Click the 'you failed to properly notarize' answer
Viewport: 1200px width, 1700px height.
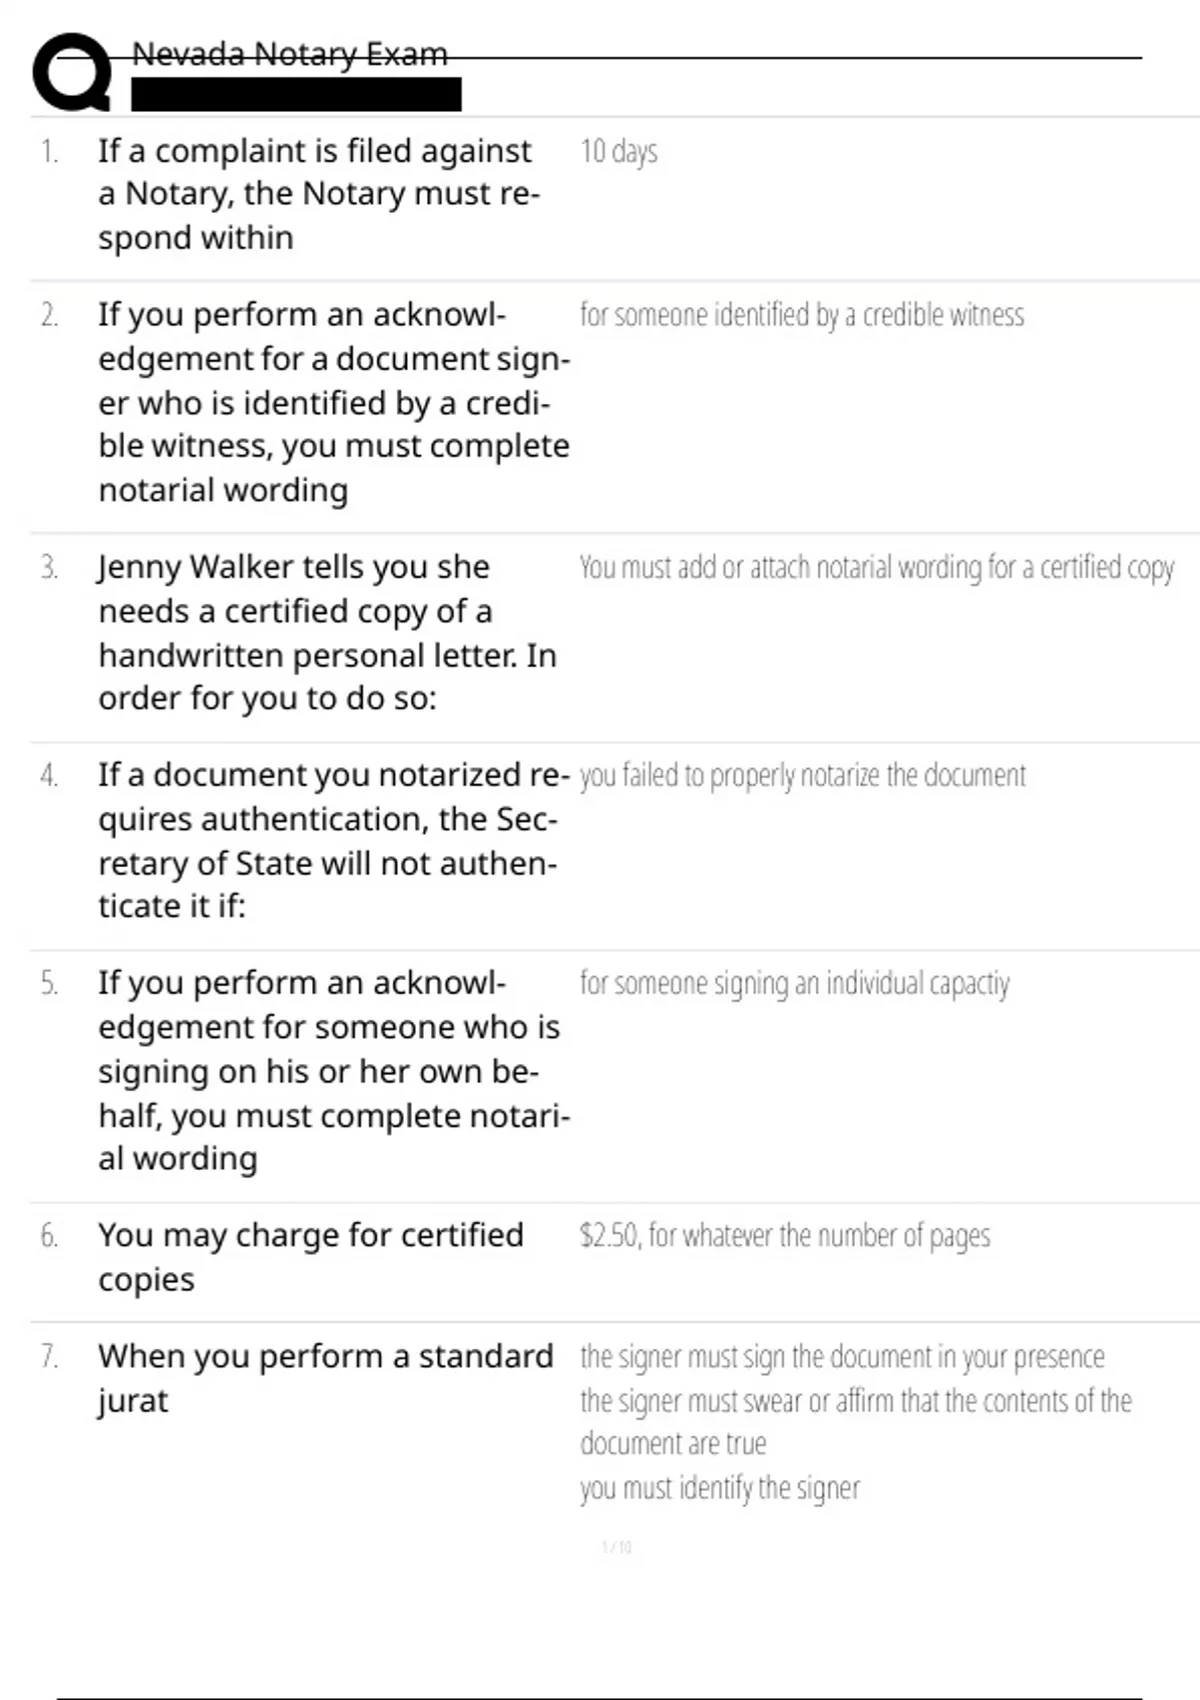pos(802,776)
